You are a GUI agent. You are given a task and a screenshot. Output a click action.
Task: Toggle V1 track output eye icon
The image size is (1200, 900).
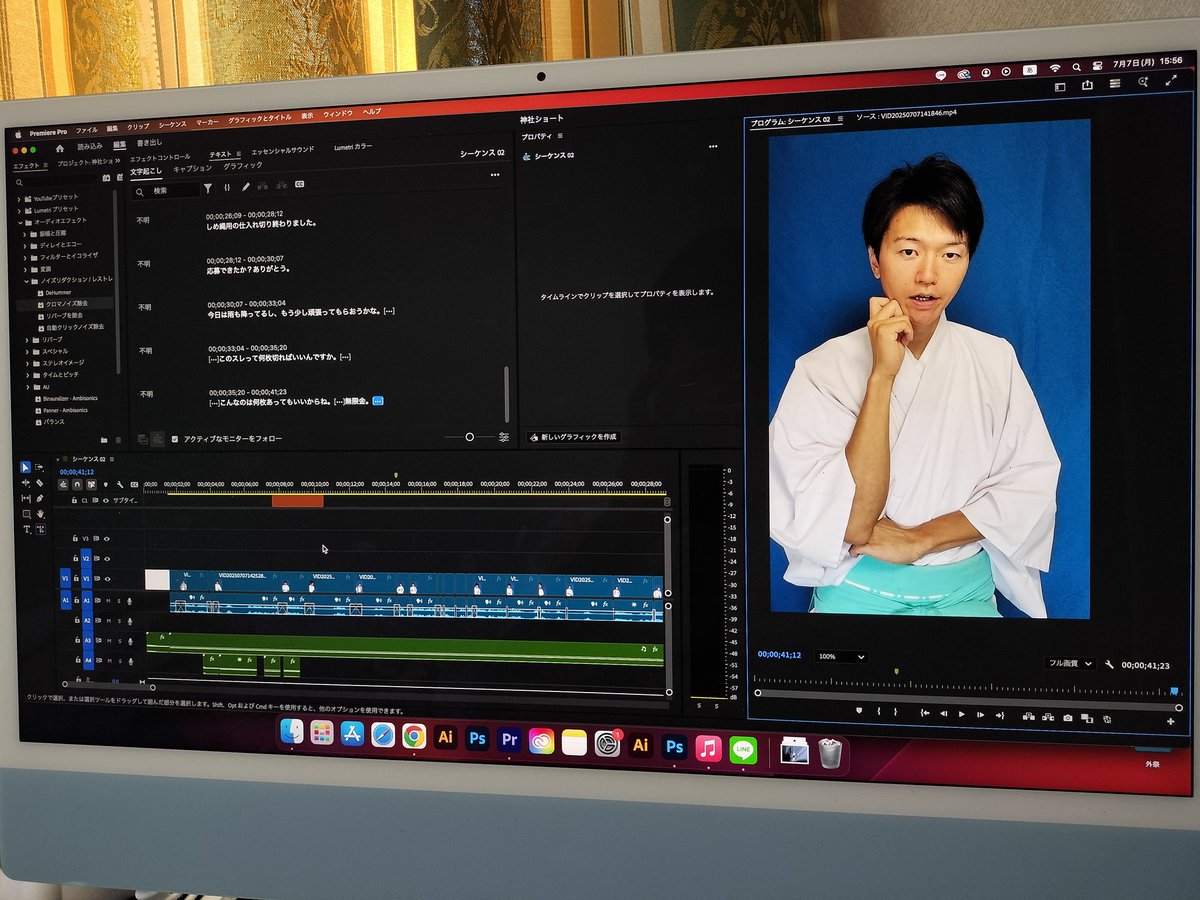(107, 579)
